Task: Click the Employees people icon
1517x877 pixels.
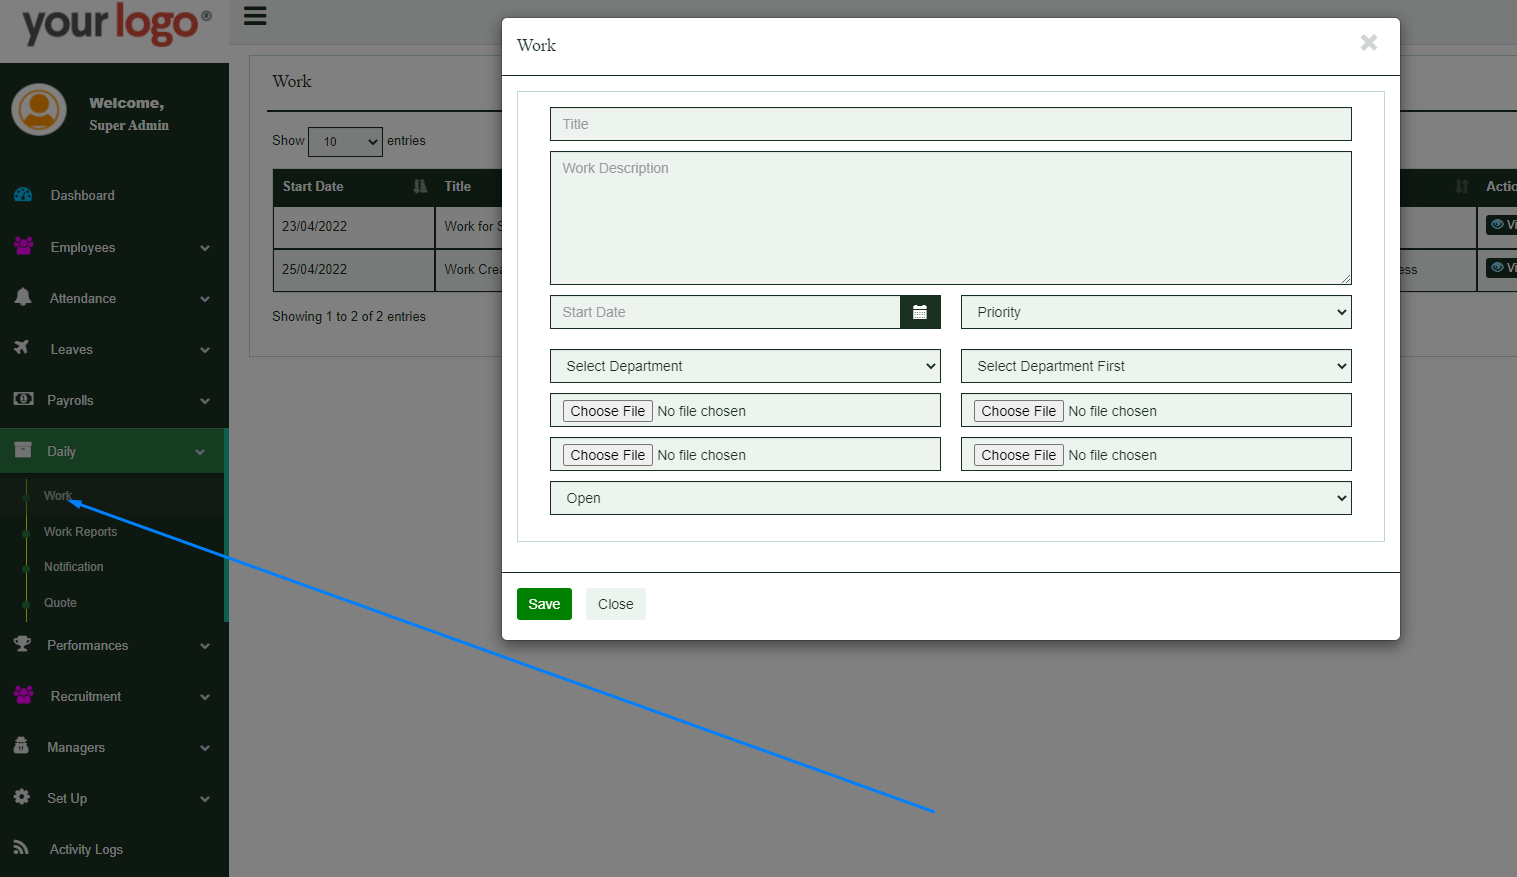Action: coord(23,246)
